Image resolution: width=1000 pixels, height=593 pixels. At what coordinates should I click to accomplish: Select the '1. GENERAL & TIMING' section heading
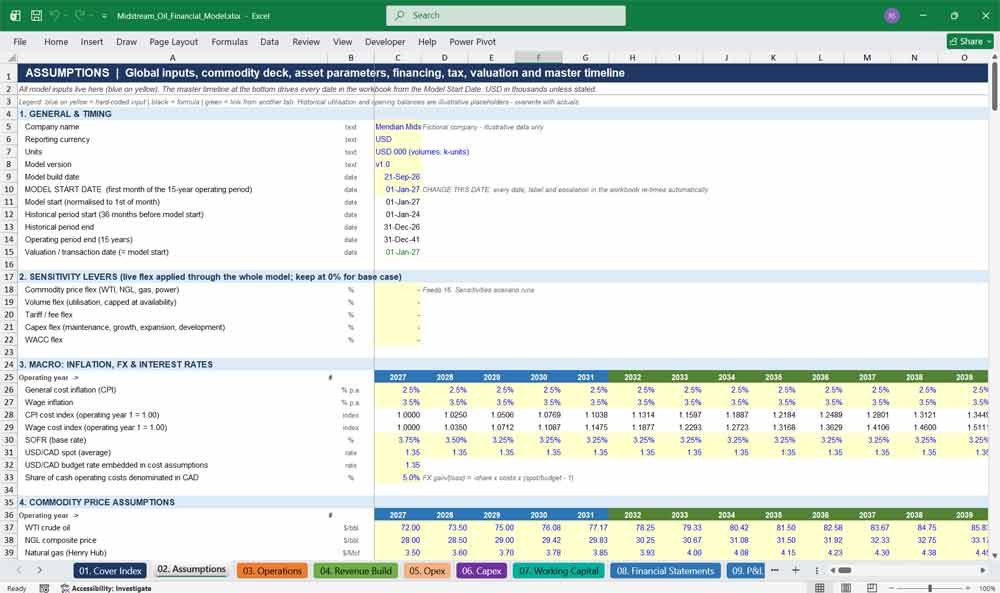pyautogui.click(x=65, y=113)
